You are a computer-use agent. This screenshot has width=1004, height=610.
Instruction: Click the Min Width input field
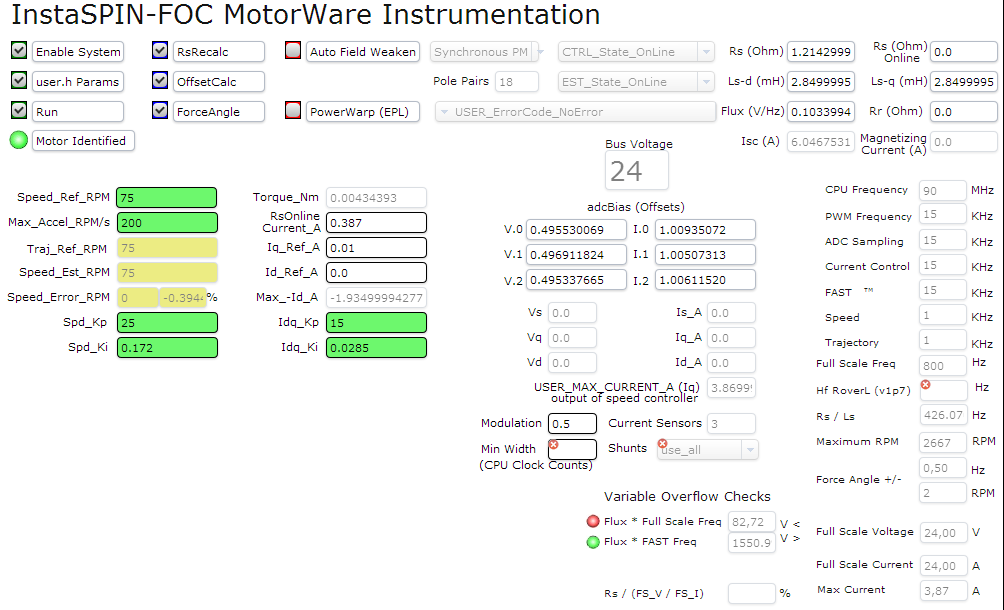[x=572, y=449]
